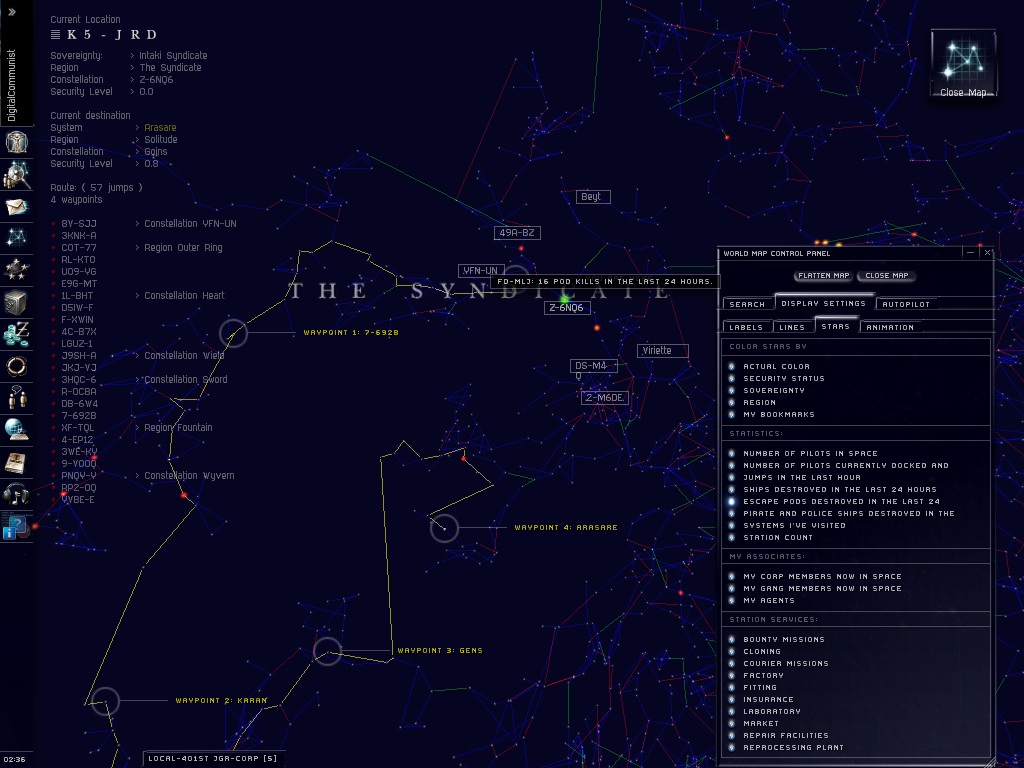Click the Beyt map label

(593, 197)
